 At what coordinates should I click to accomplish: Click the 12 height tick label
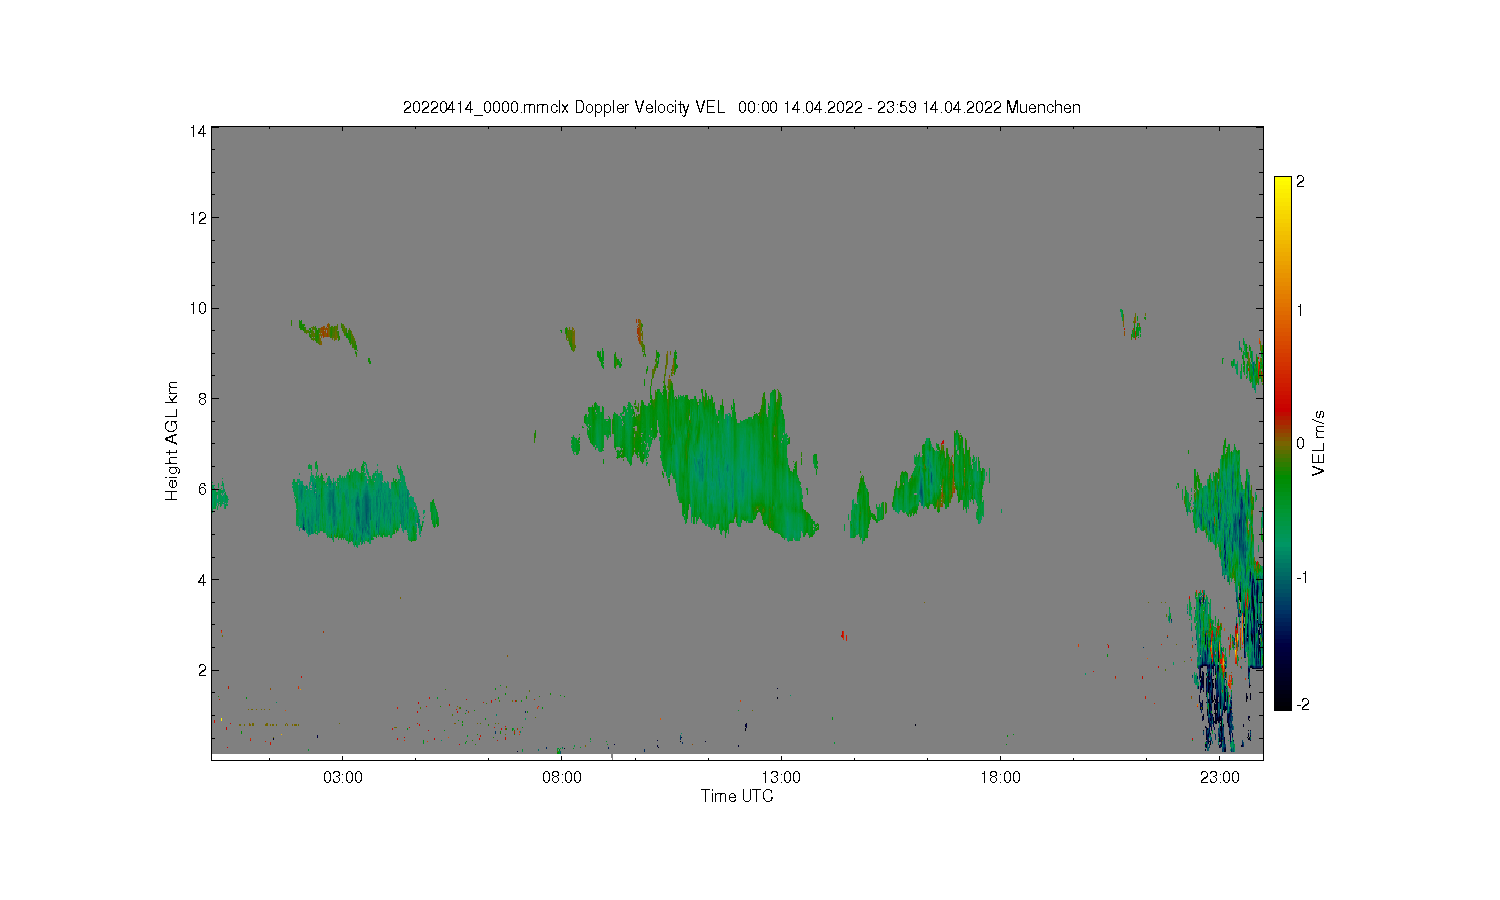[198, 218]
